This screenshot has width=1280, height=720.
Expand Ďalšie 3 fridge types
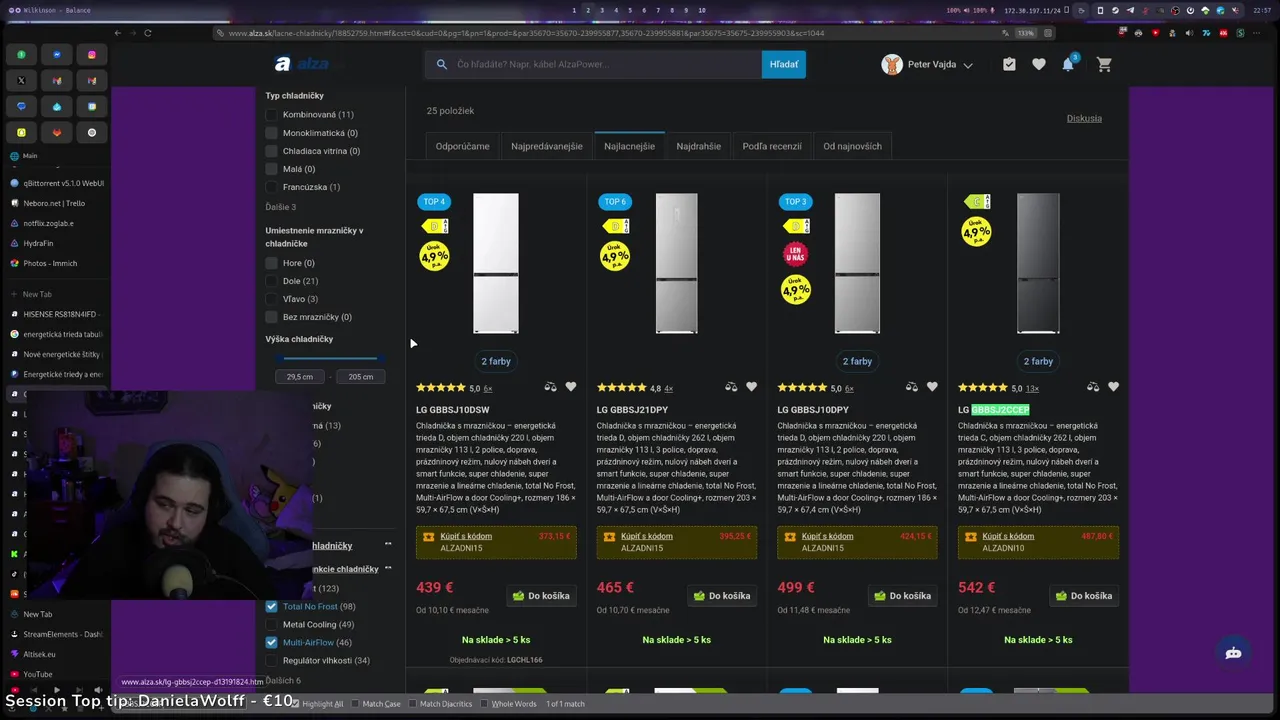(x=281, y=207)
